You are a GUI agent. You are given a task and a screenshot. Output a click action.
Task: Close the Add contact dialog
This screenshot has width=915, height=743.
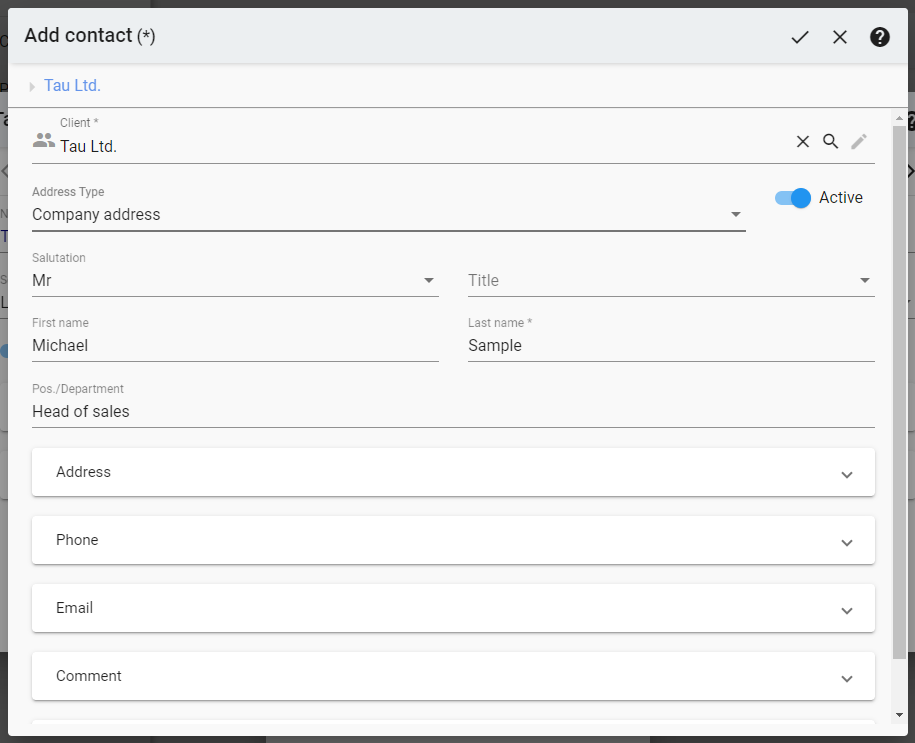pyautogui.click(x=840, y=37)
